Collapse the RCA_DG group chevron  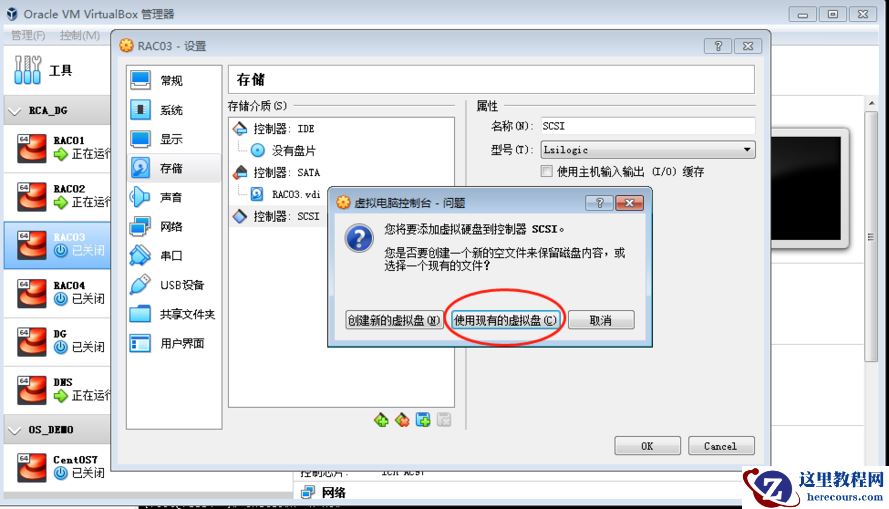(x=15, y=111)
